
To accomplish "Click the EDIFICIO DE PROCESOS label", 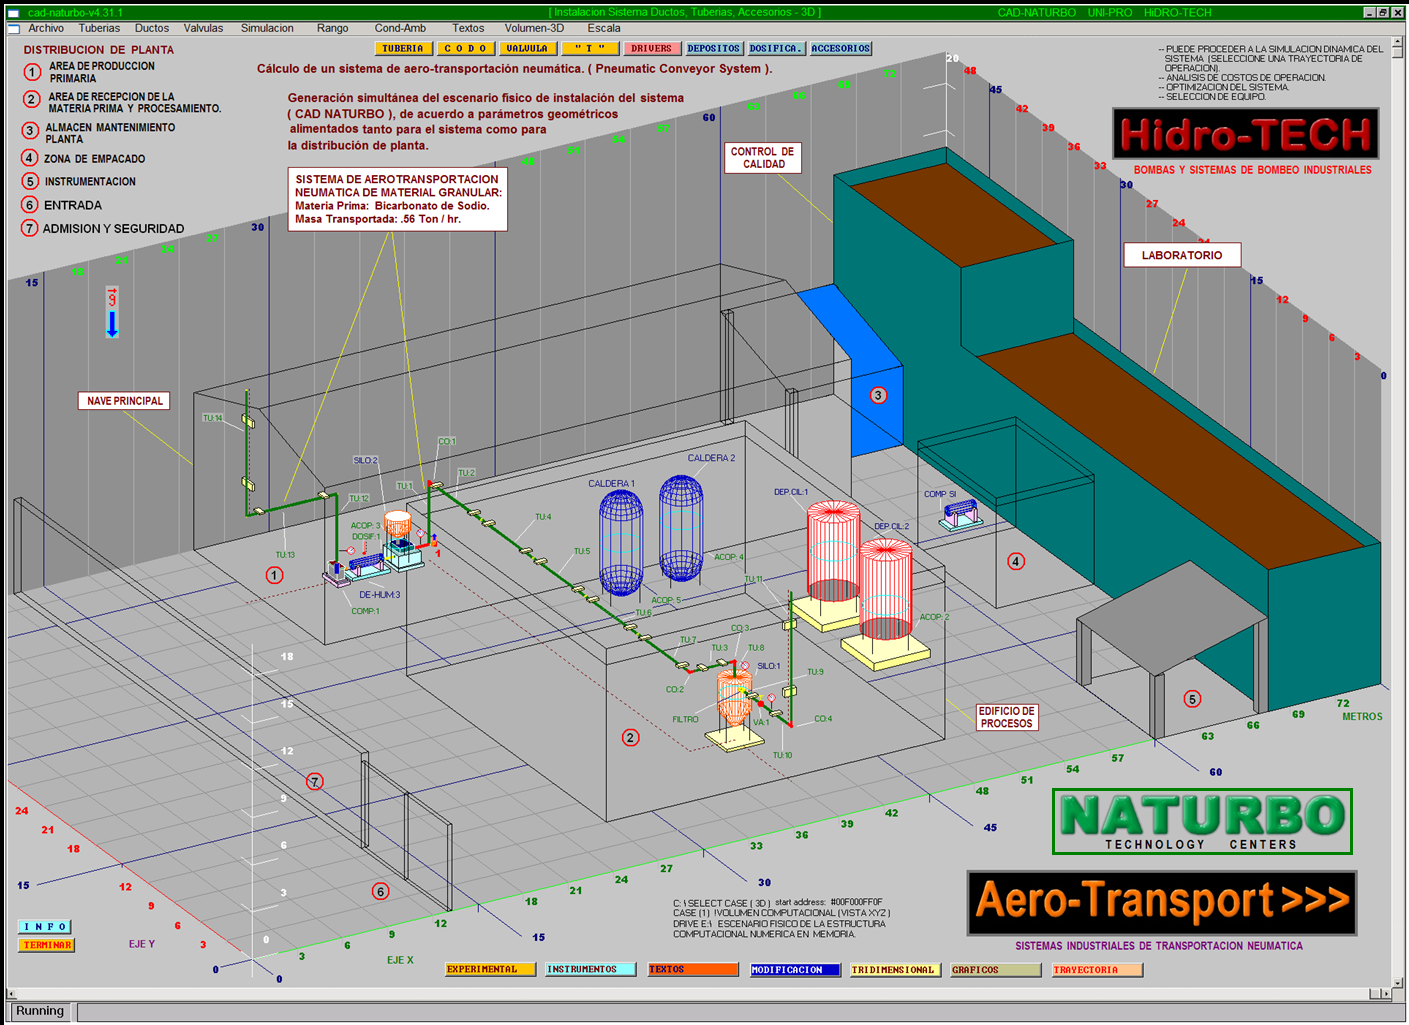I will coord(1006,717).
